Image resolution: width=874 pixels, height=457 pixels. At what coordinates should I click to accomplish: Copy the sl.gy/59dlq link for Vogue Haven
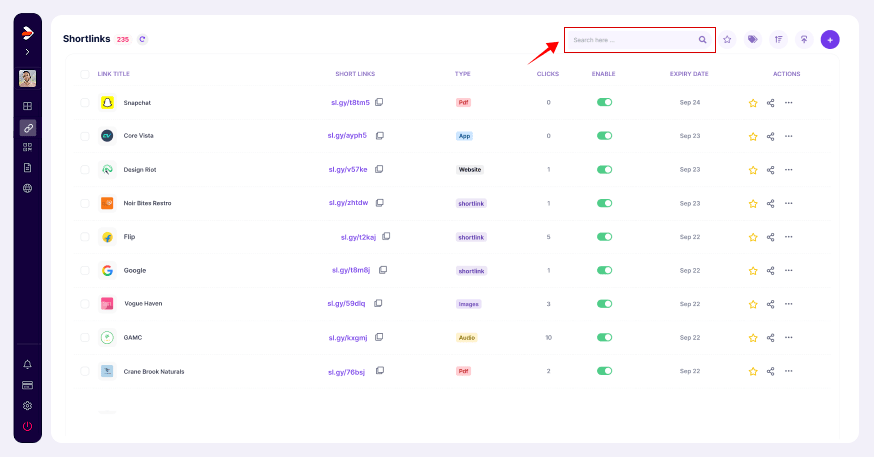[x=378, y=303]
